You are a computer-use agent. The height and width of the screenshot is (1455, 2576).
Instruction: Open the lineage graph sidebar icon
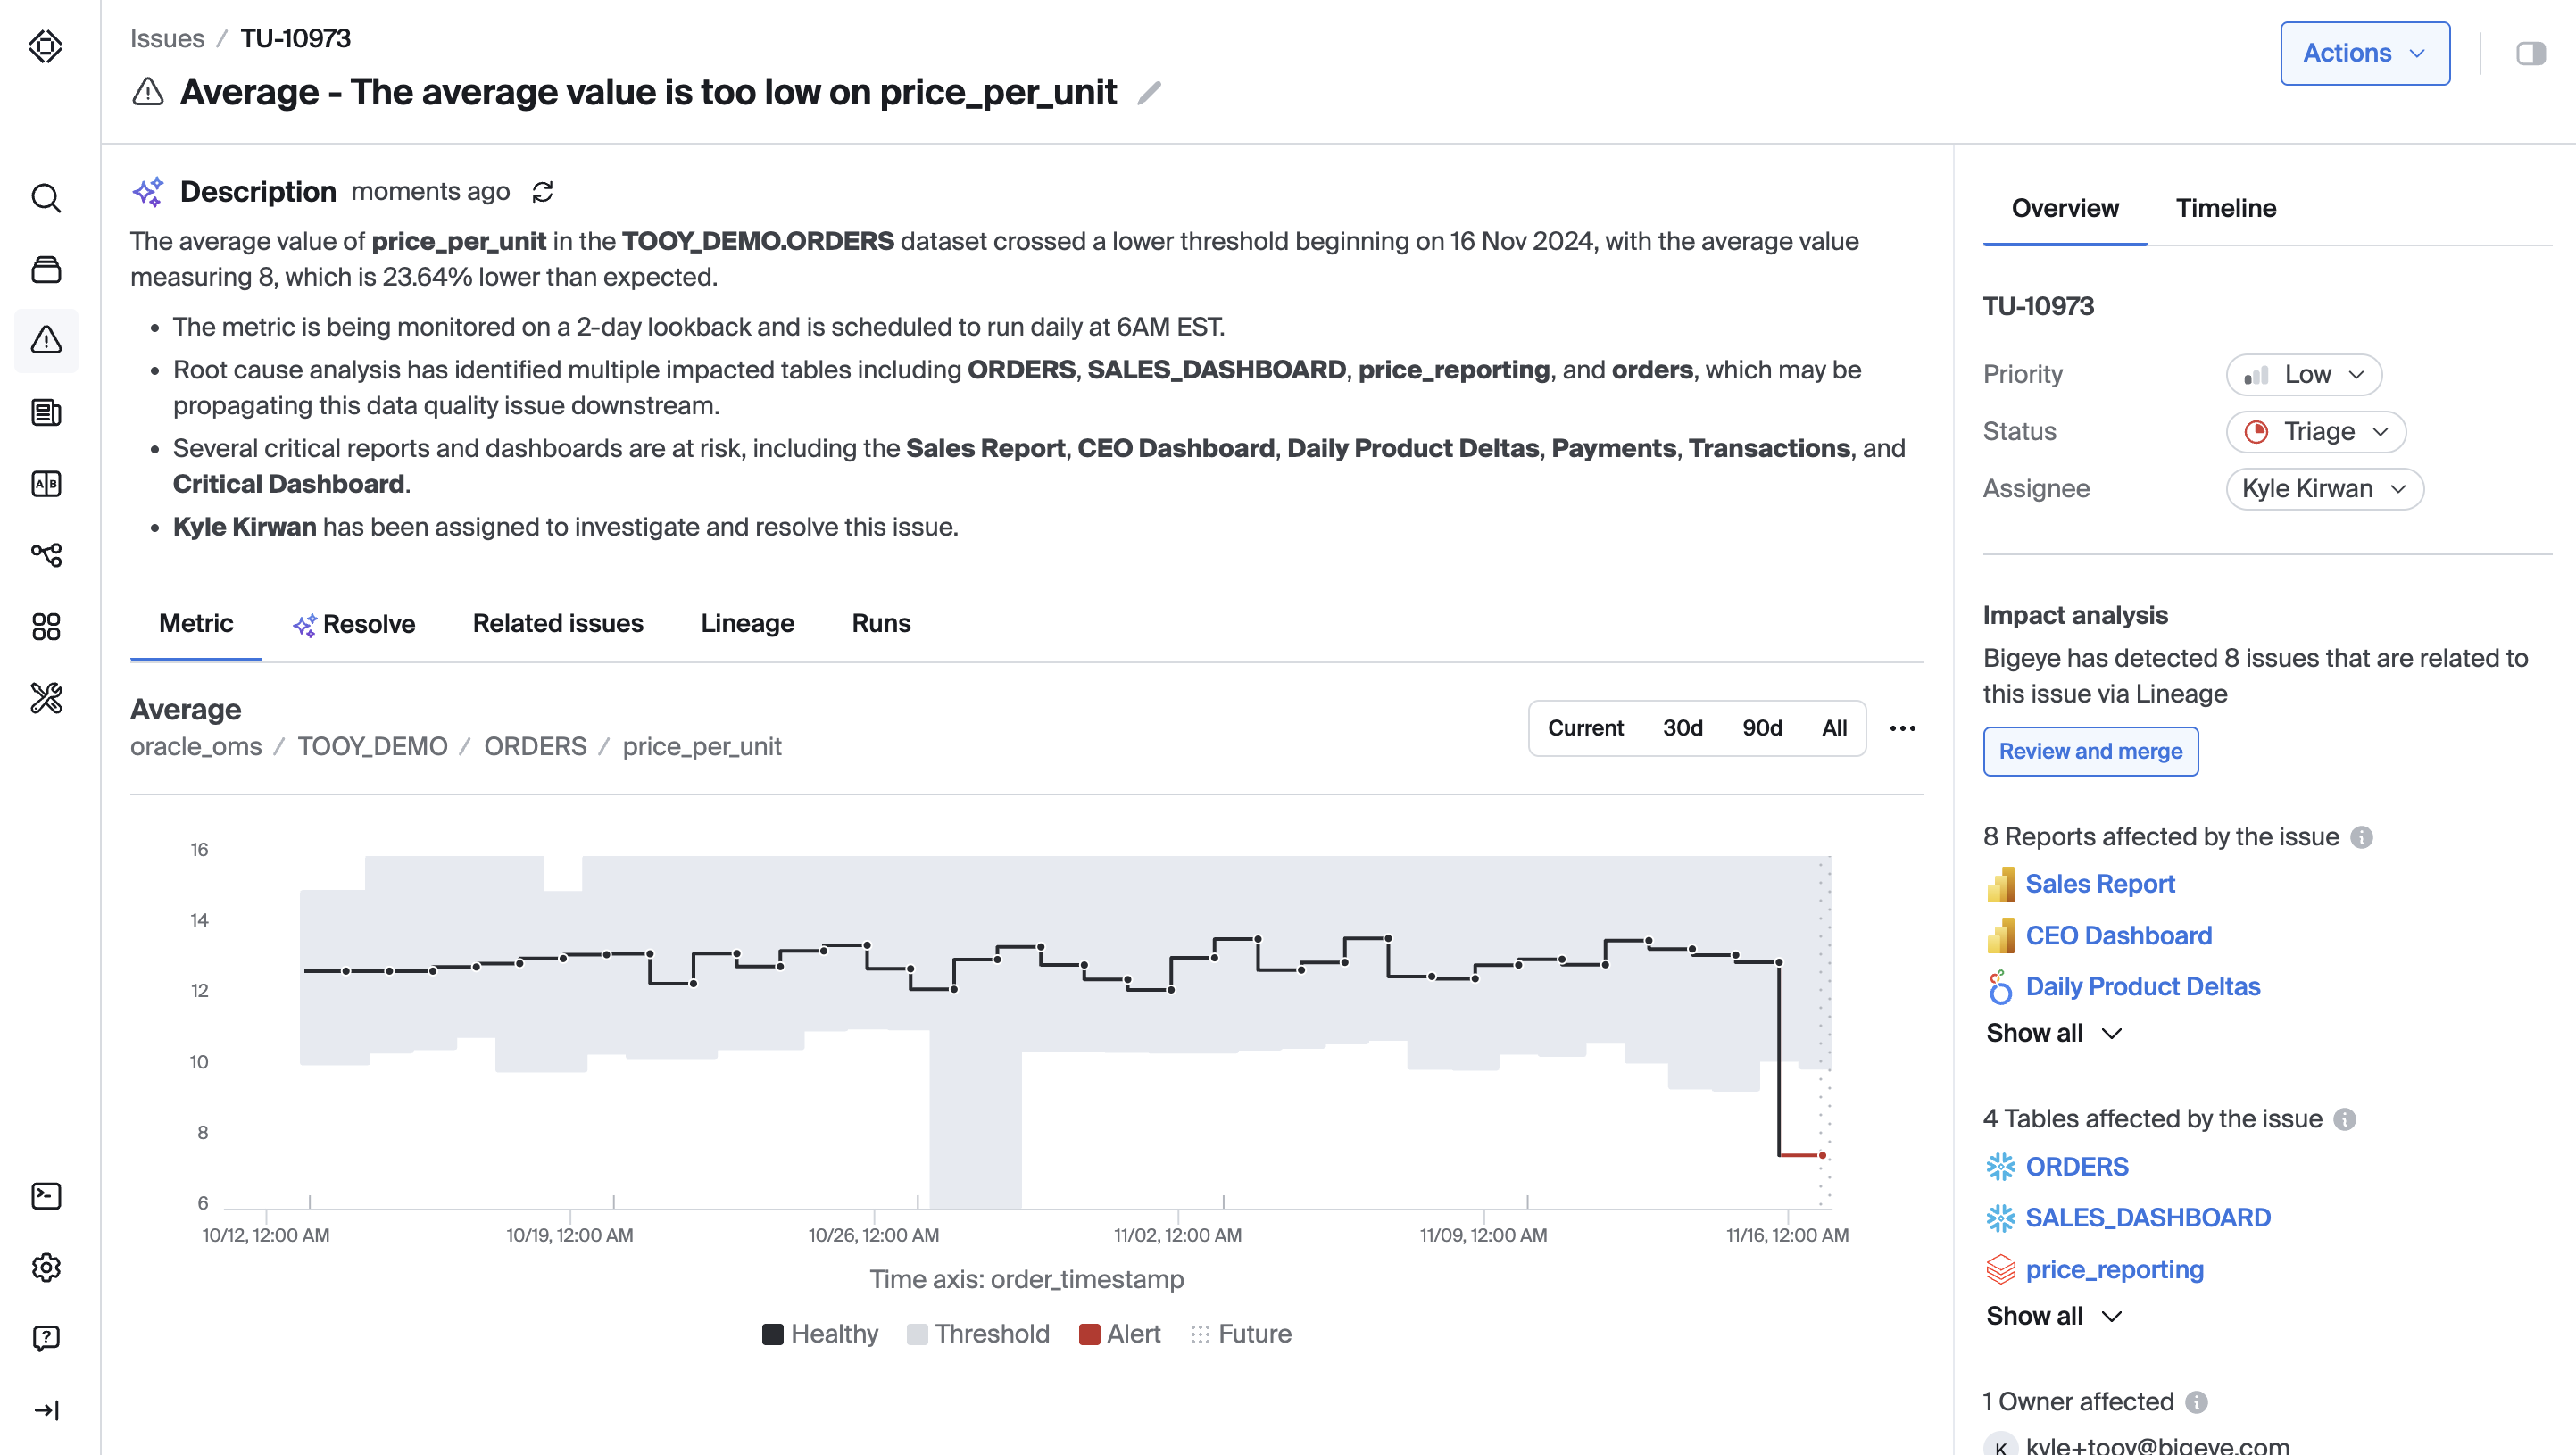click(x=46, y=555)
